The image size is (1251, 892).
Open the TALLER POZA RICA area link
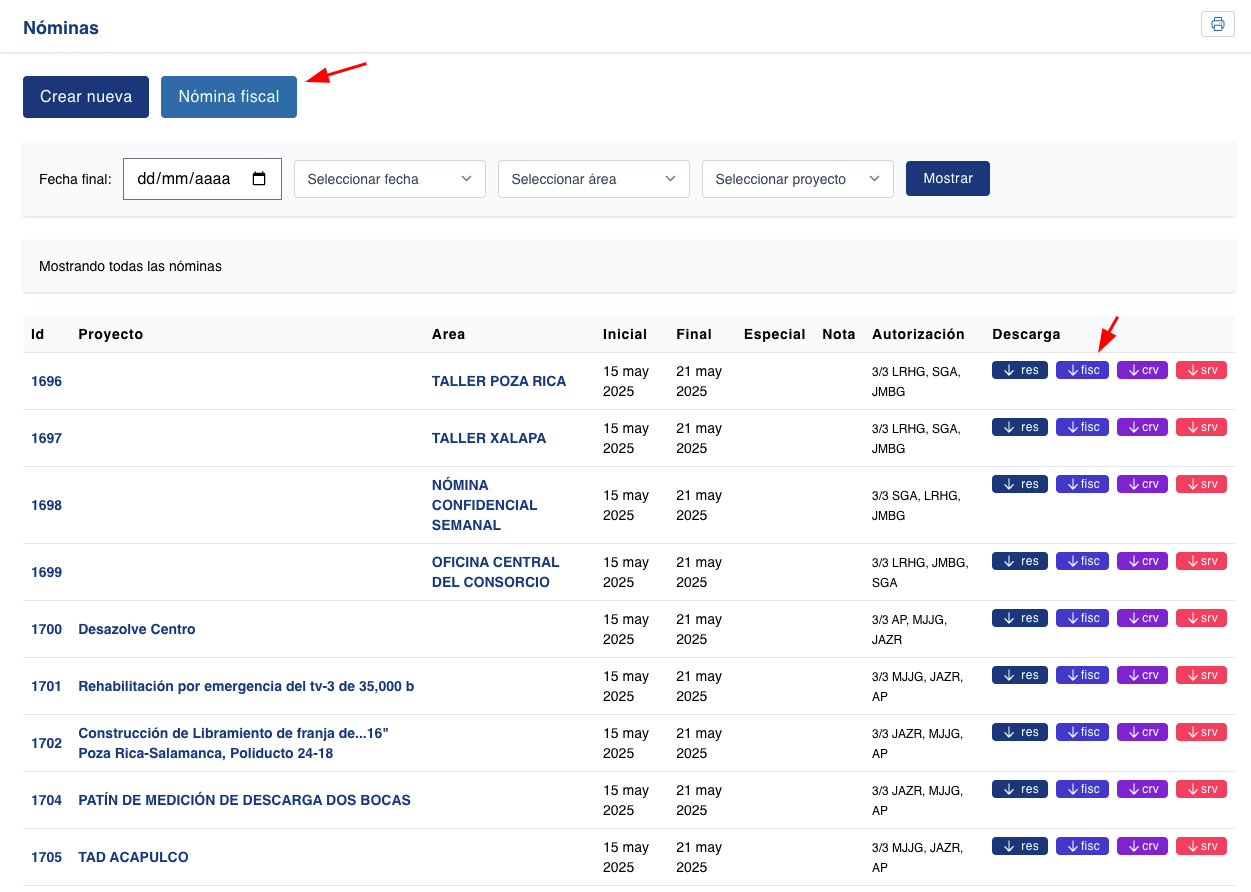[498, 381]
